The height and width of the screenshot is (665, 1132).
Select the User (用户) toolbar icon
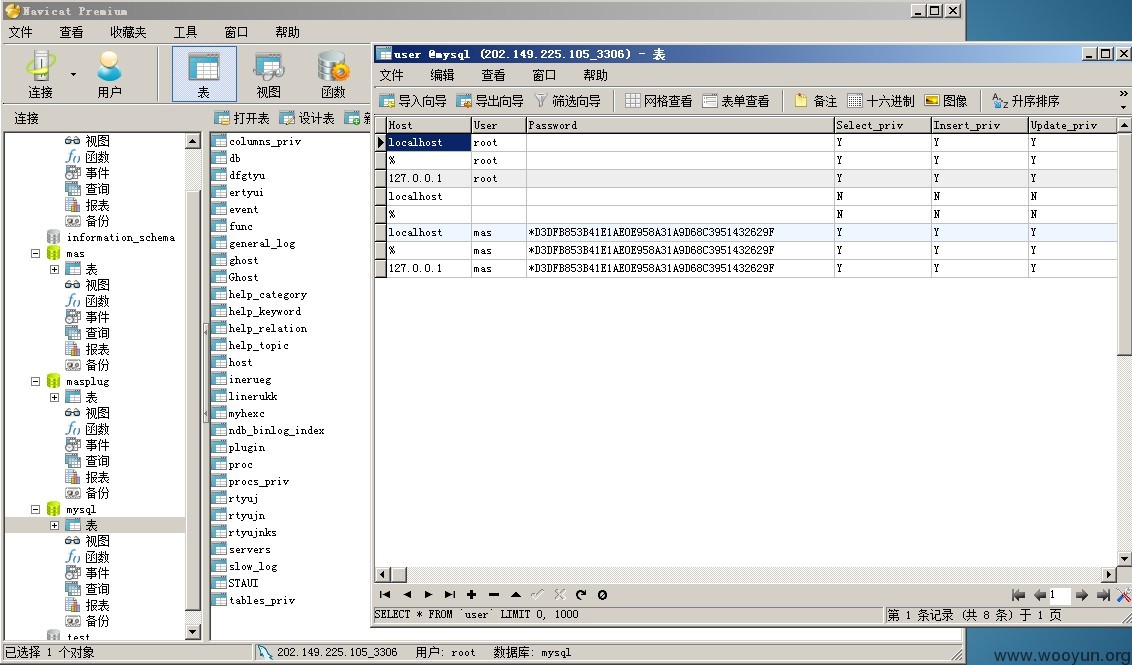coord(109,74)
